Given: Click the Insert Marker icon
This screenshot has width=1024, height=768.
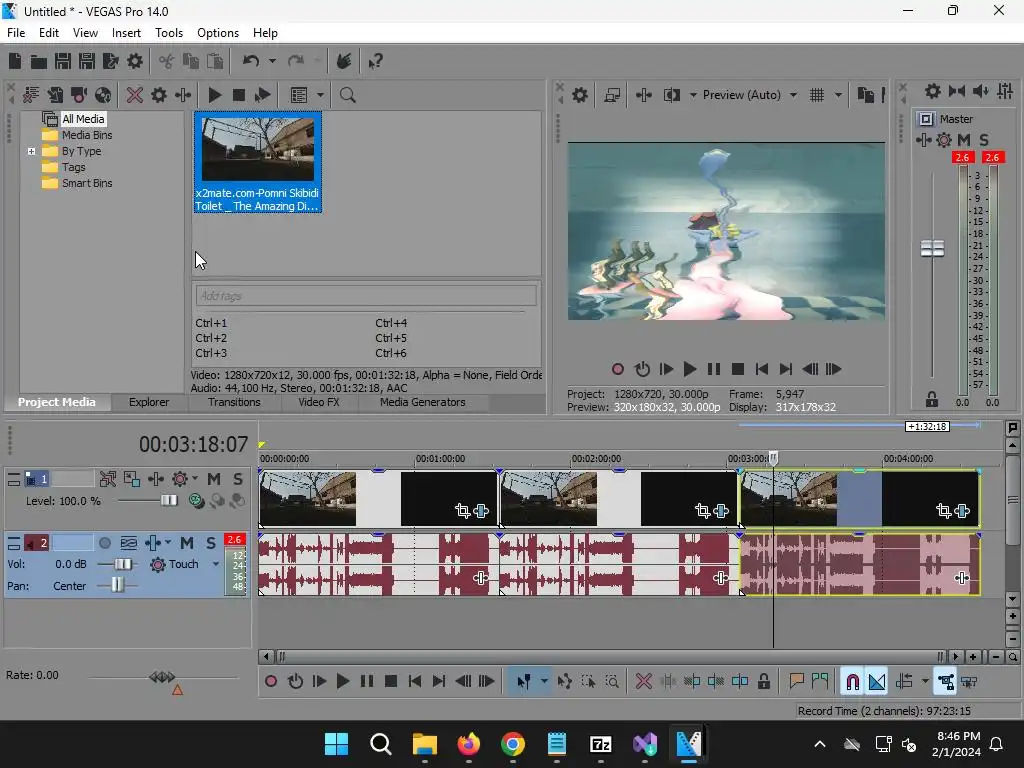Looking at the screenshot, I should click(x=796, y=682).
